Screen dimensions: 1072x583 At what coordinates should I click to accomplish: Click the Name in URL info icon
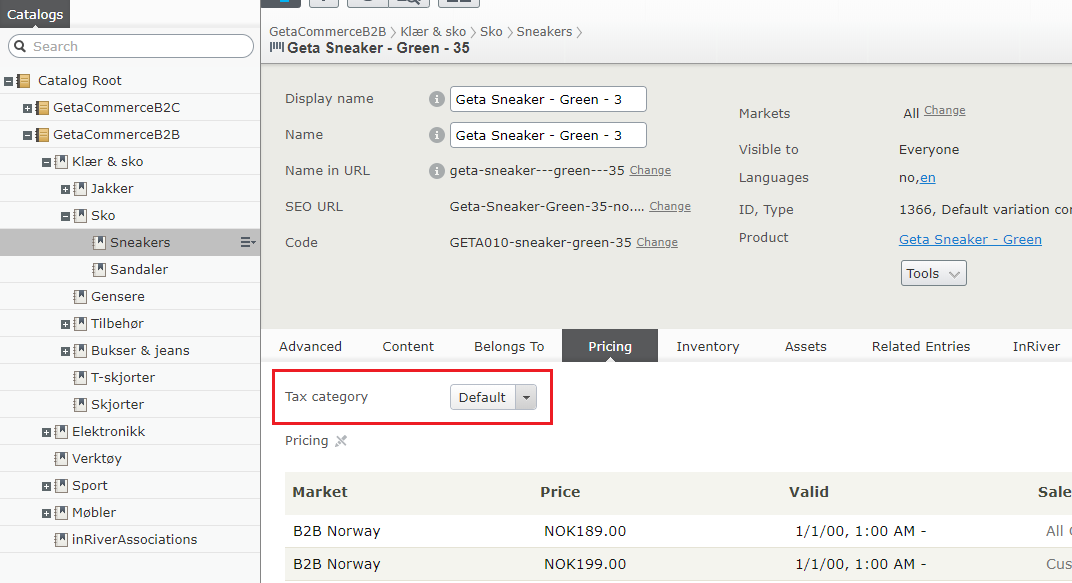tap(437, 171)
